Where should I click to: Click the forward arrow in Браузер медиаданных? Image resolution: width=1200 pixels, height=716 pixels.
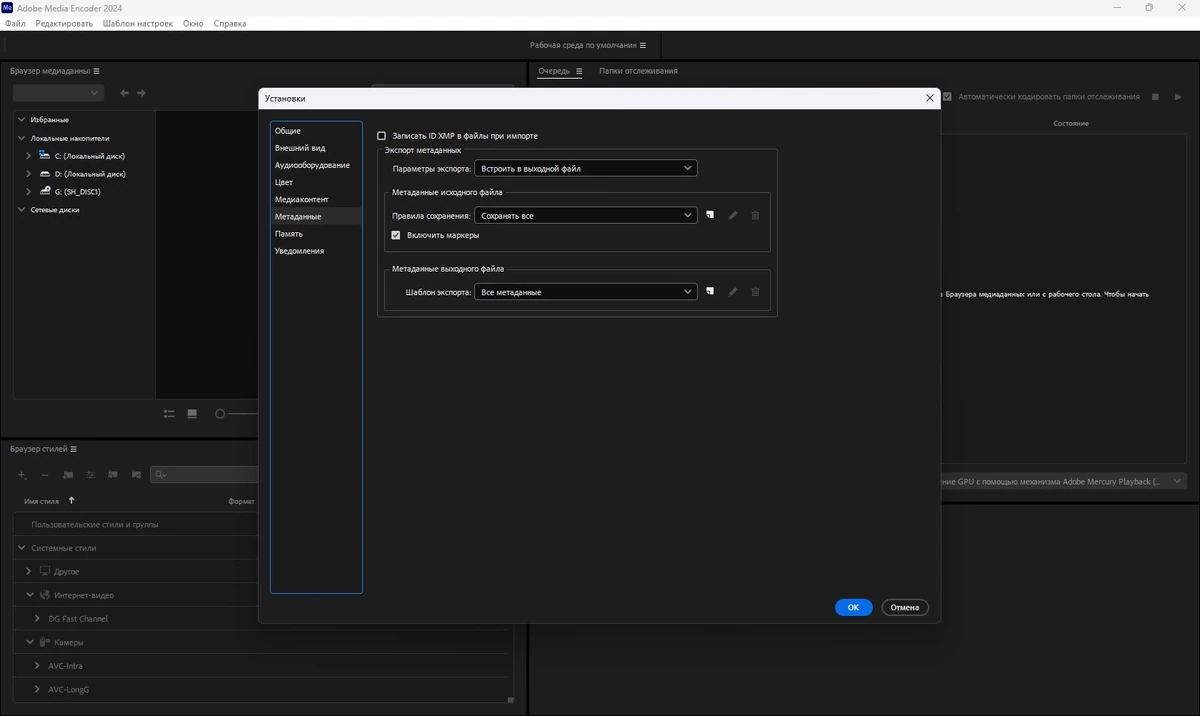141,93
